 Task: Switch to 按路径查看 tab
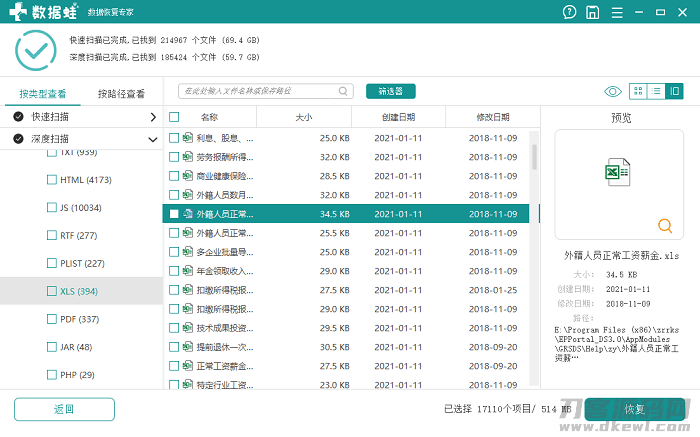pyautogui.click(x=121, y=94)
